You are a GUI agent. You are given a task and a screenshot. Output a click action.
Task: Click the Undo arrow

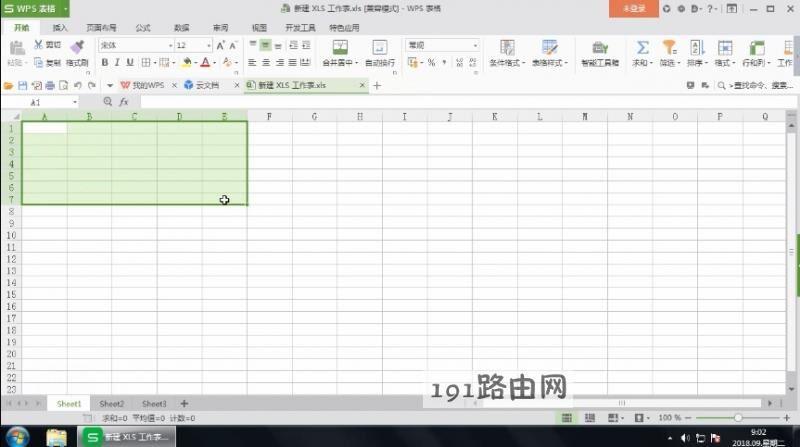(x=78, y=85)
